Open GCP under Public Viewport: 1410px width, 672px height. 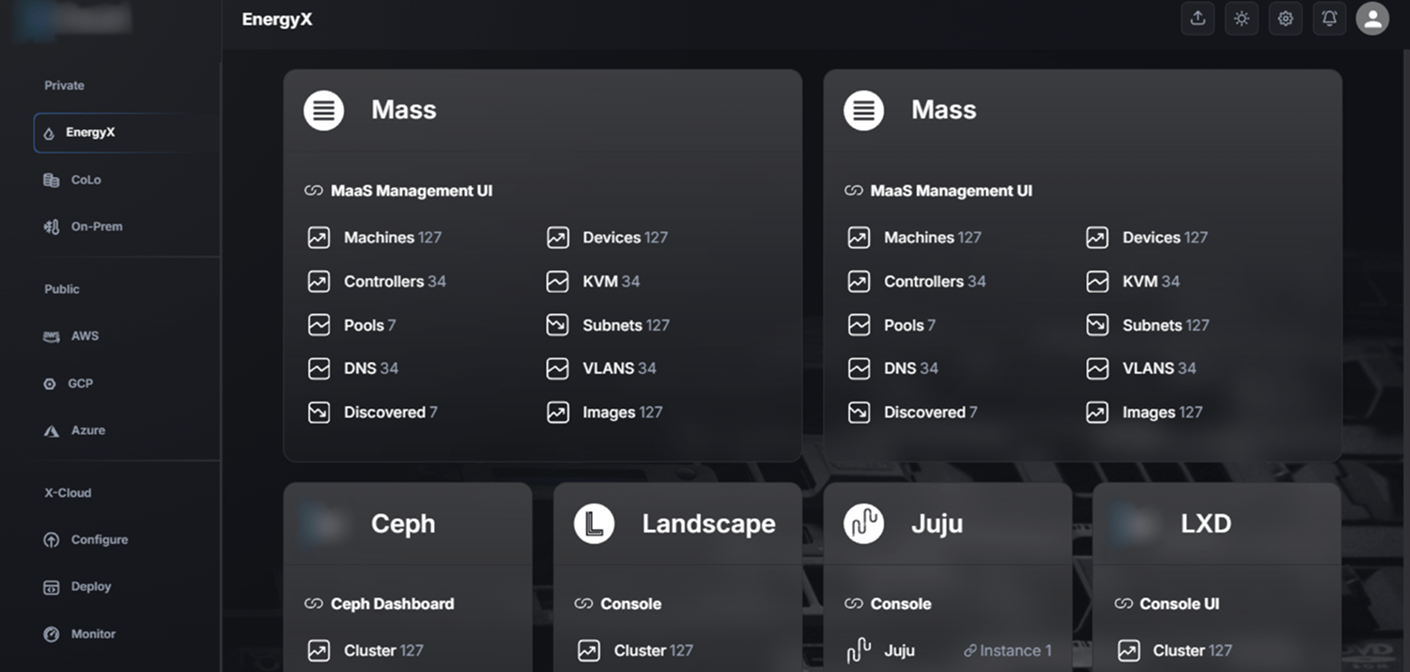pos(68,384)
